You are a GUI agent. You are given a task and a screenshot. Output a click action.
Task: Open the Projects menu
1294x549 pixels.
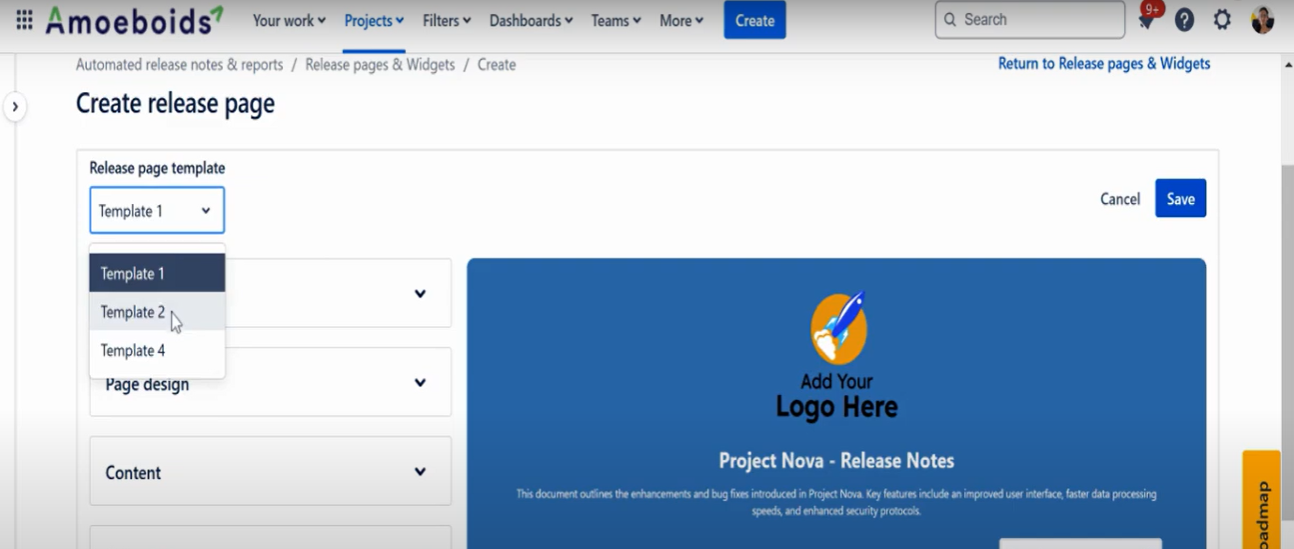pos(374,20)
